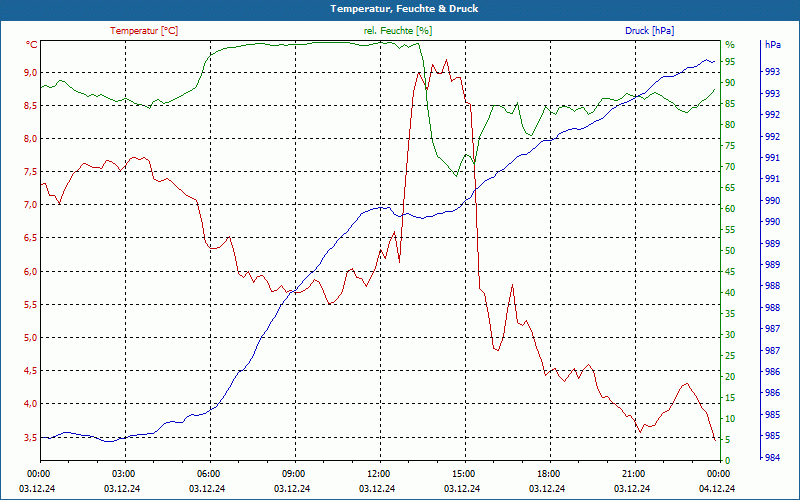Click temperature axis value '6,0'
800x500 pixels.
(31, 271)
